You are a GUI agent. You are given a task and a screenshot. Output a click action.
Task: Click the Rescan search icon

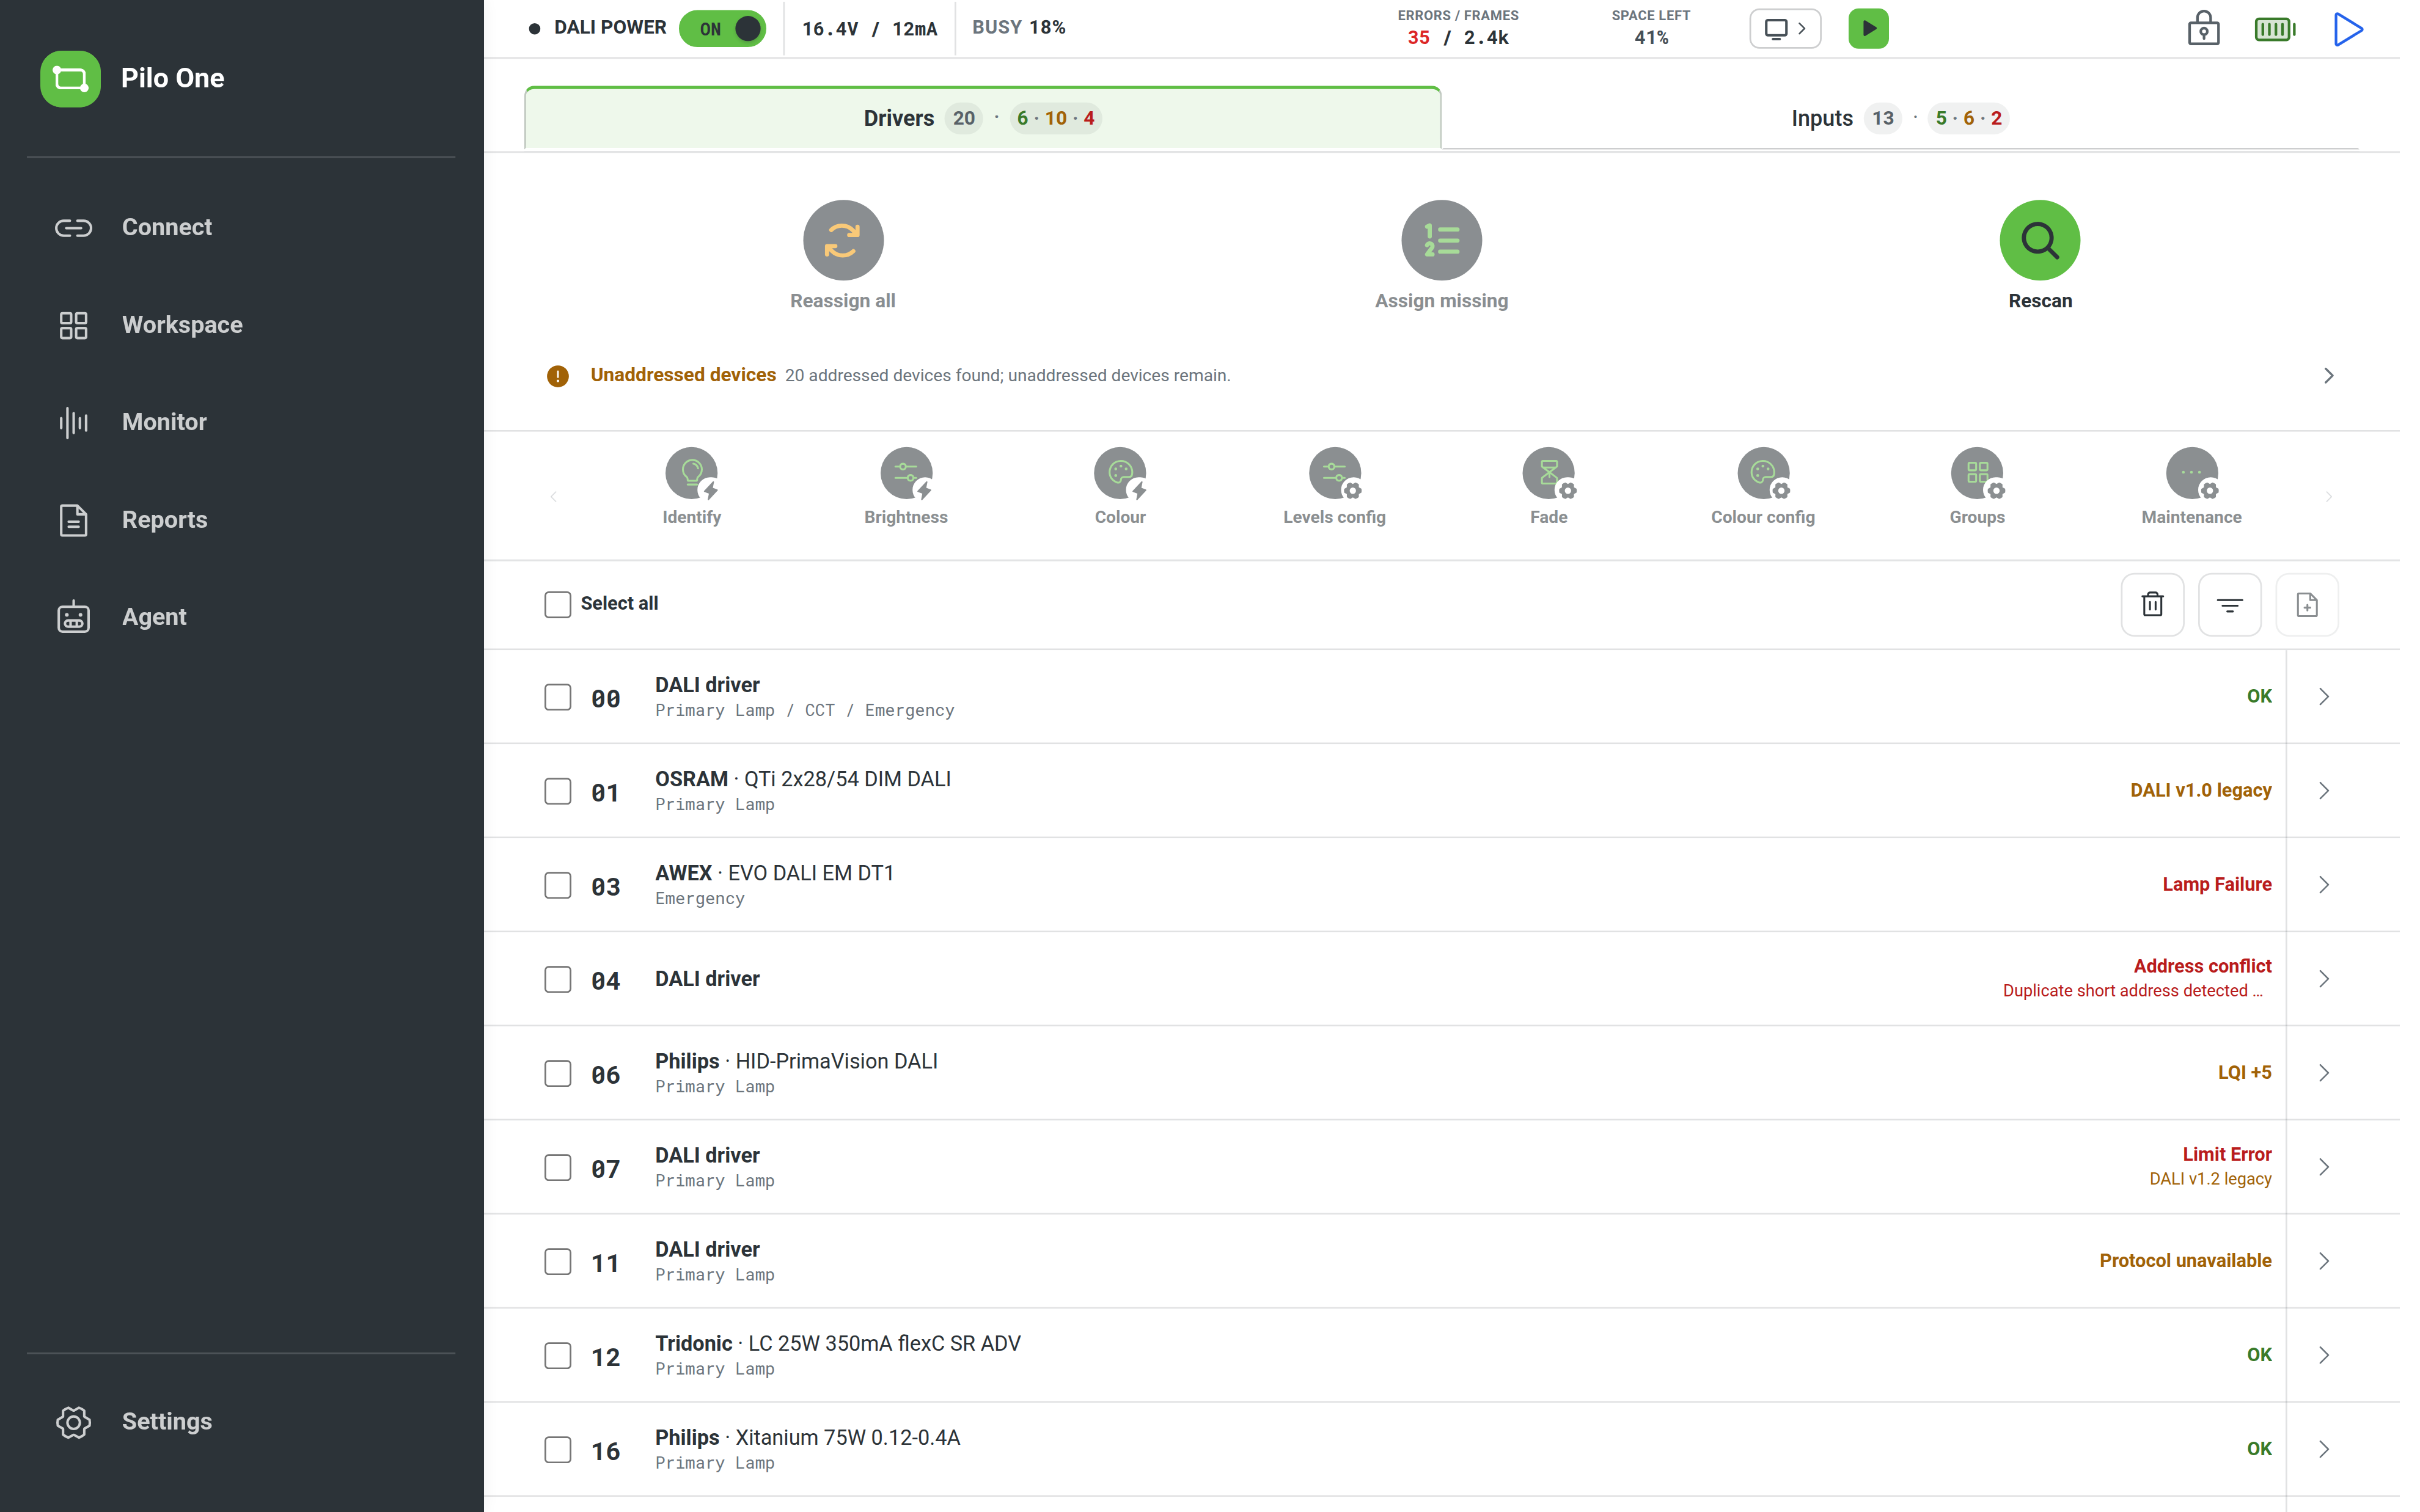(x=2039, y=240)
